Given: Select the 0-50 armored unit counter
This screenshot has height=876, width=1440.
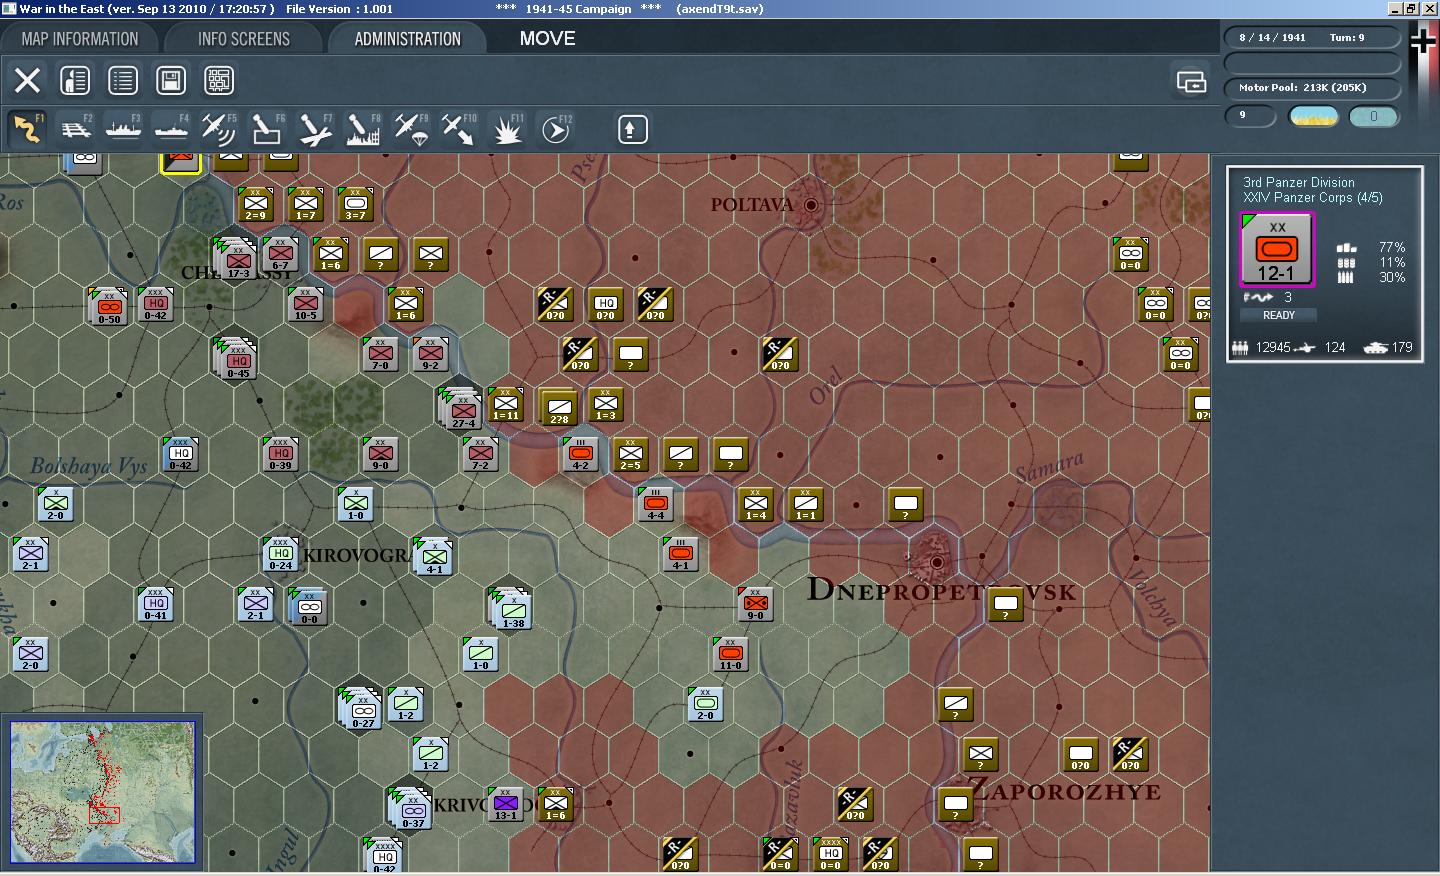Looking at the screenshot, I should (x=109, y=305).
